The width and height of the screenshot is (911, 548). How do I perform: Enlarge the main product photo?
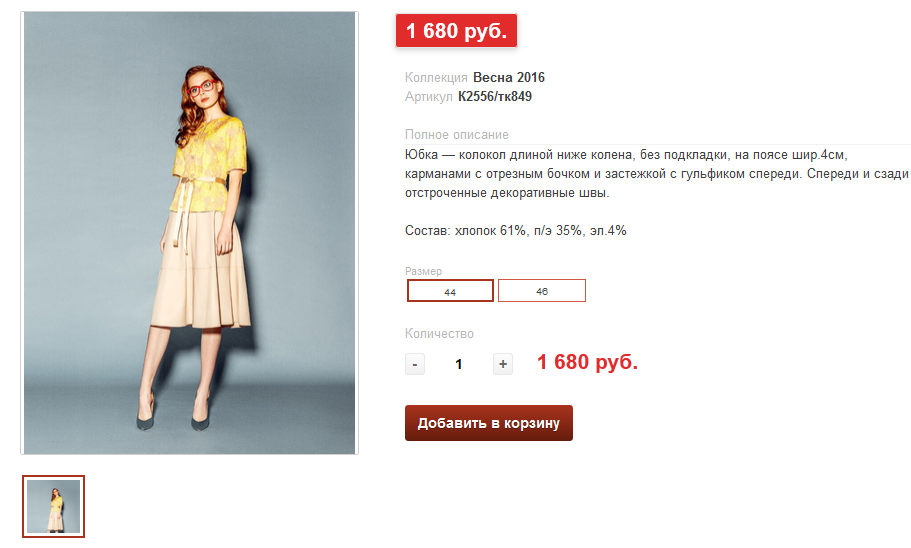click(189, 233)
